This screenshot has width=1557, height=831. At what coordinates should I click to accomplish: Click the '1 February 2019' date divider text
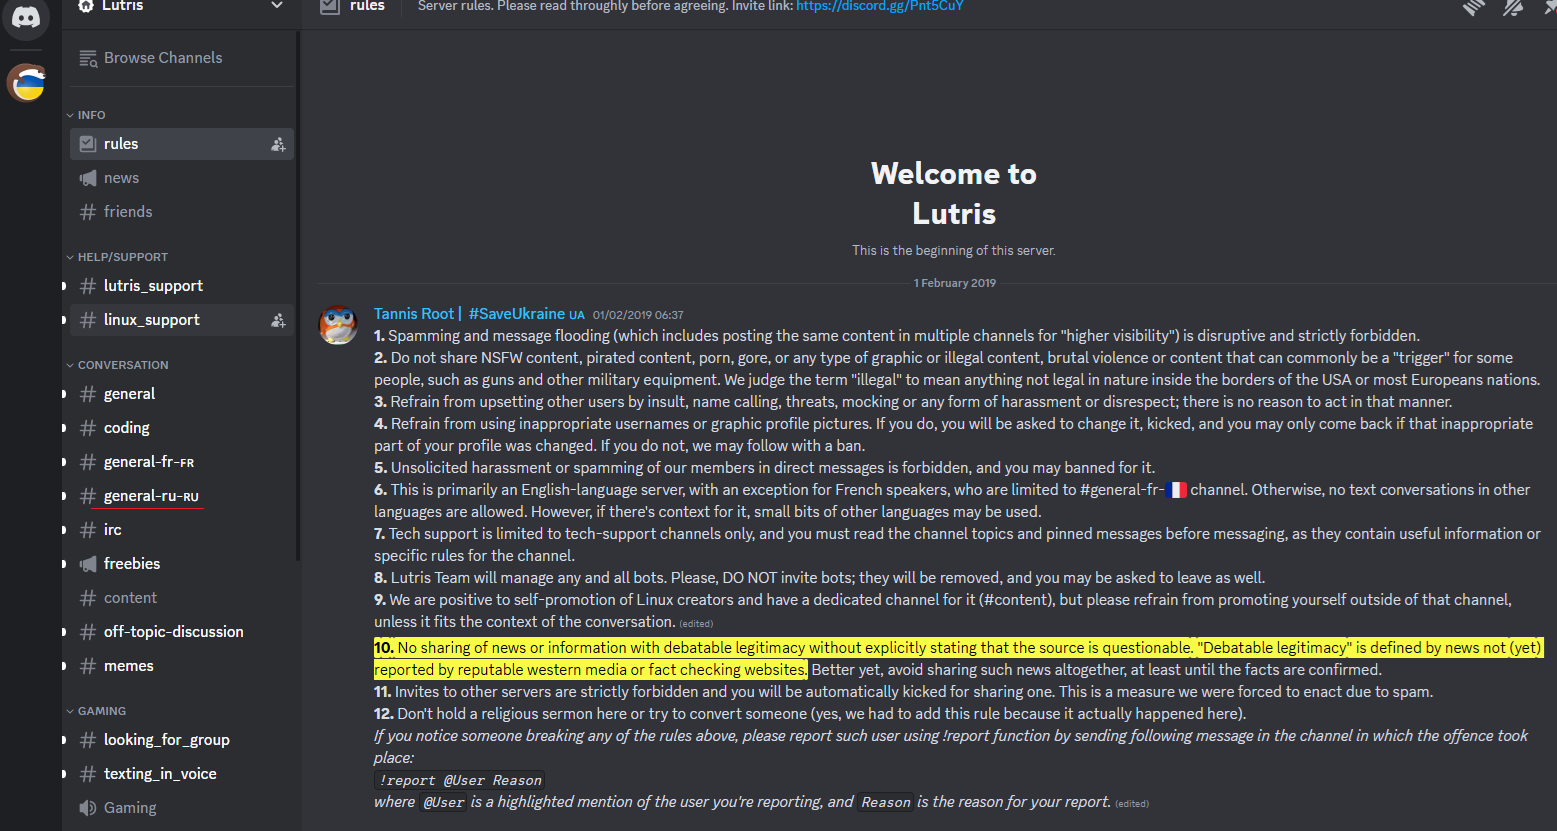pos(955,283)
